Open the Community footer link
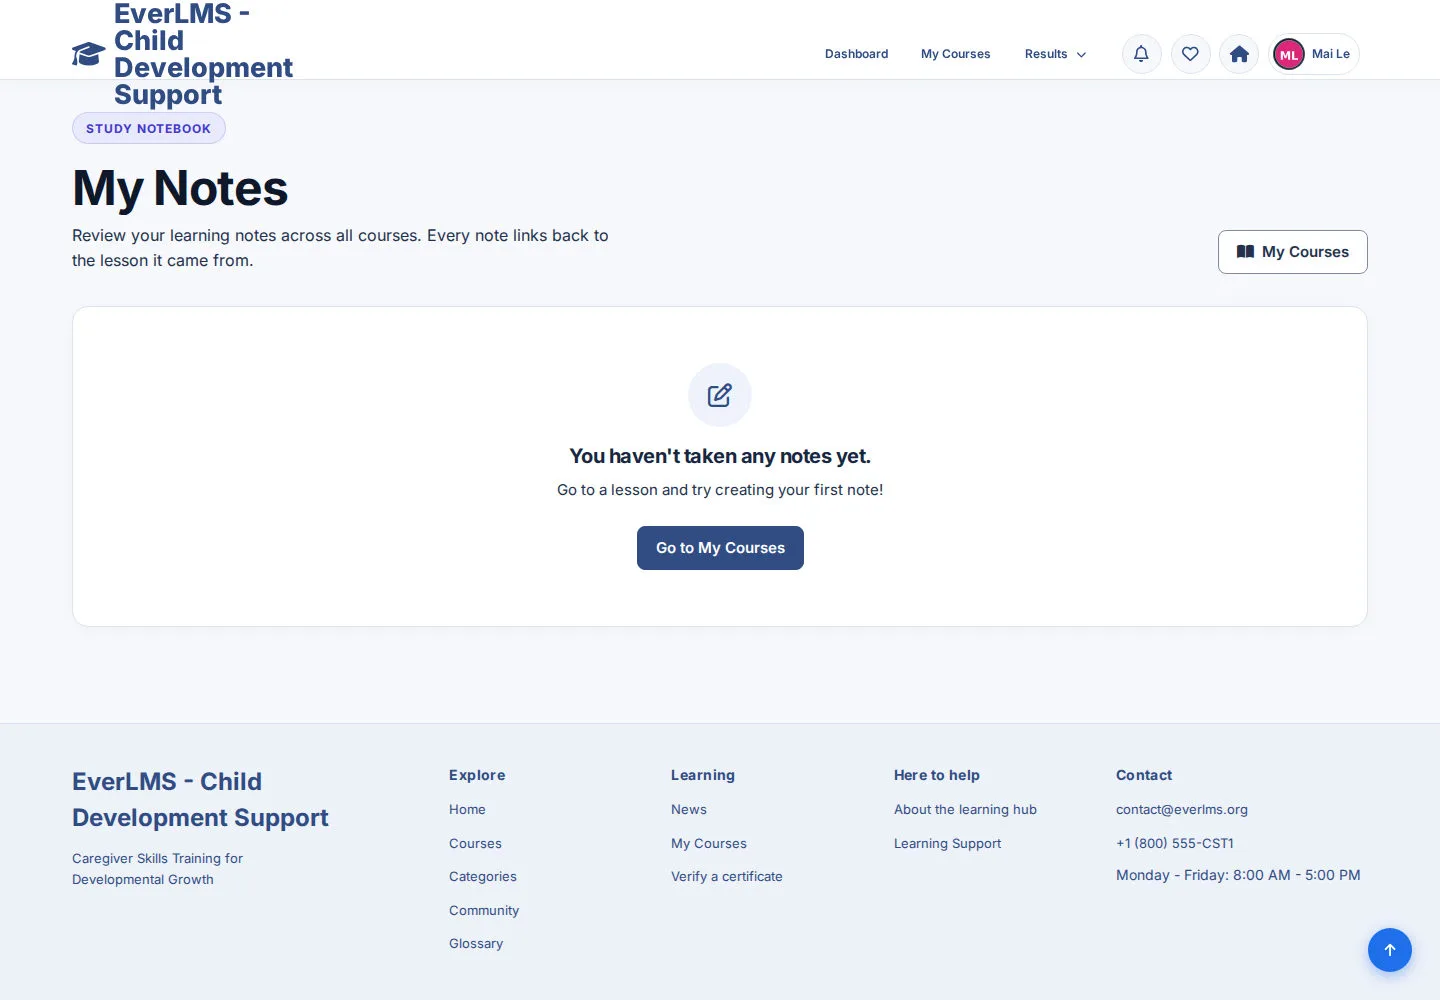 point(484,910)
